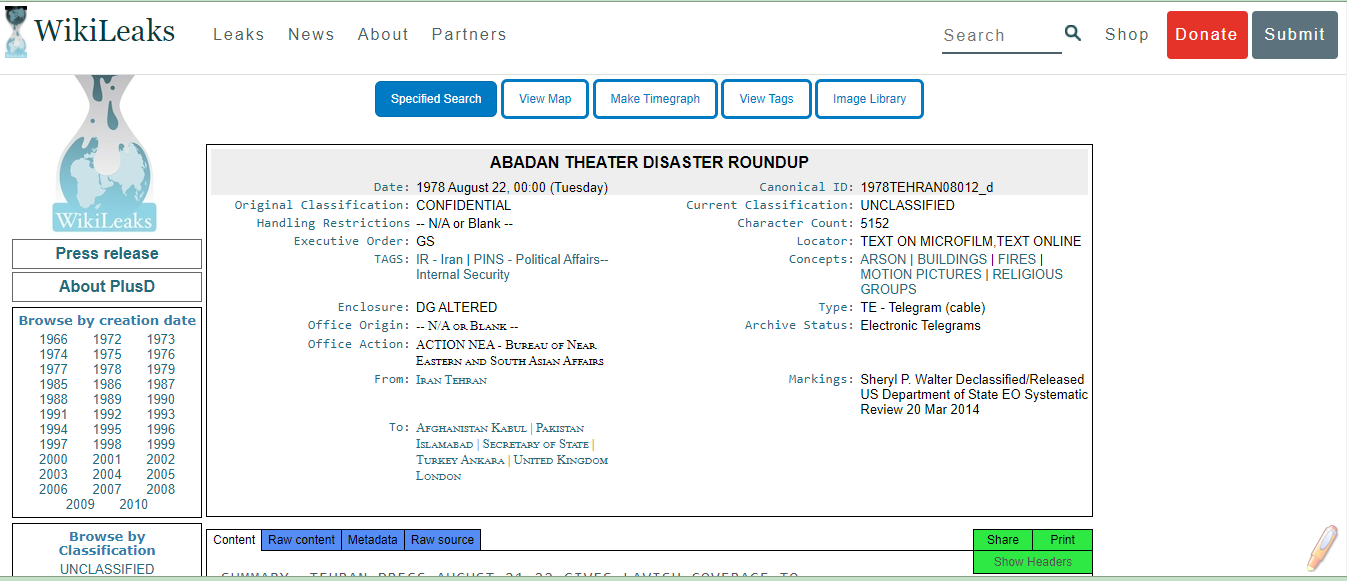
Task: Click the pencil icon at bottom right
Action: [1321, 547]
